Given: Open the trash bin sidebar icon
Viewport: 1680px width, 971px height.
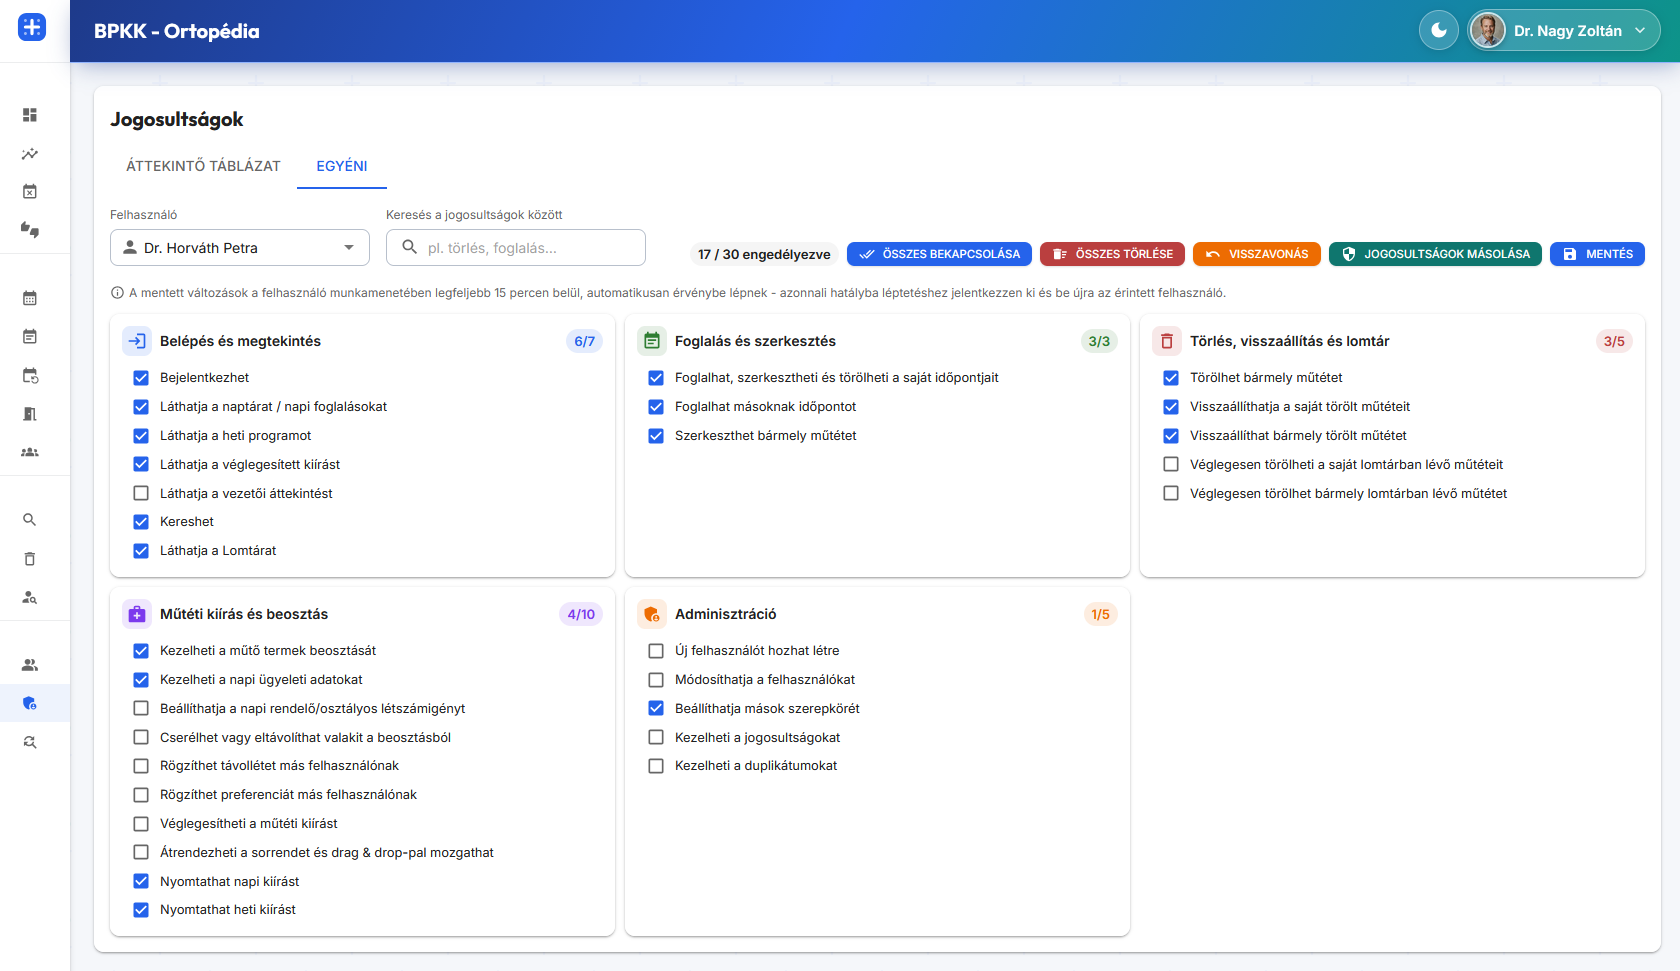Looking at the screenshot, I should pos(30,559).
